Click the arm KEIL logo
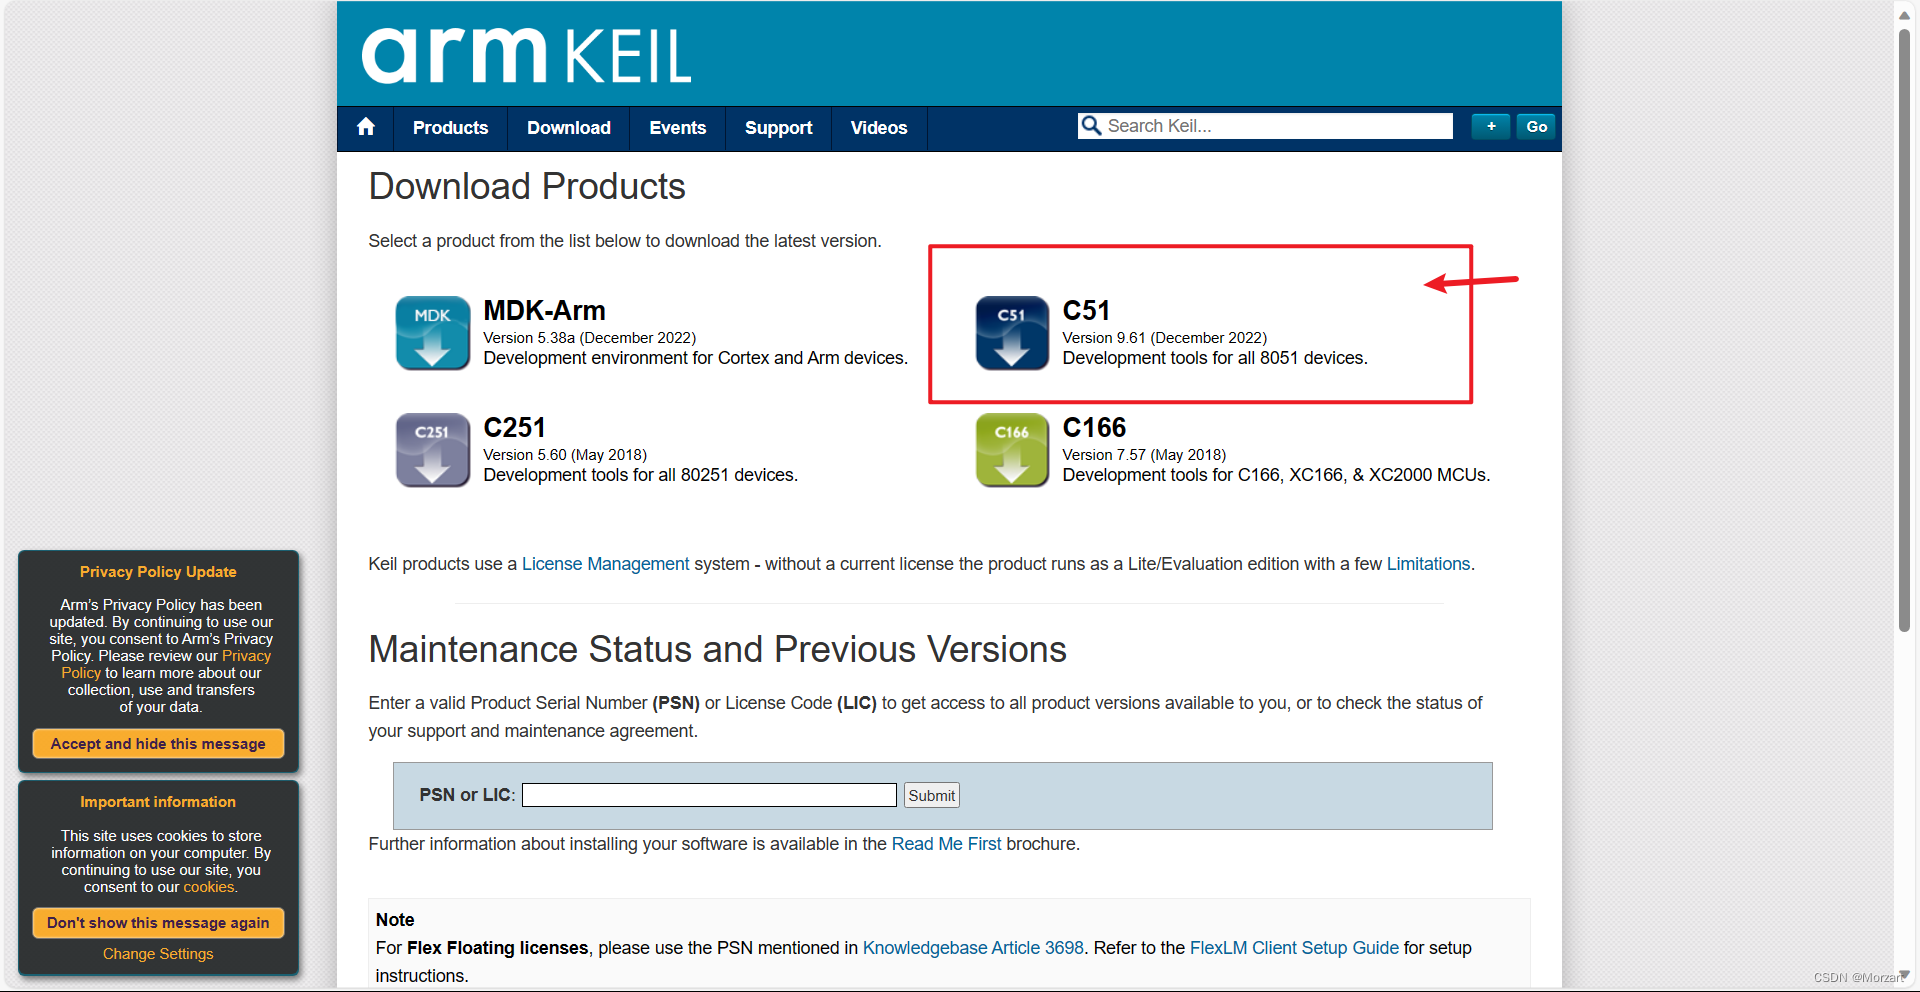This screenshot has height=992, width=1920. tap(526, 55)
